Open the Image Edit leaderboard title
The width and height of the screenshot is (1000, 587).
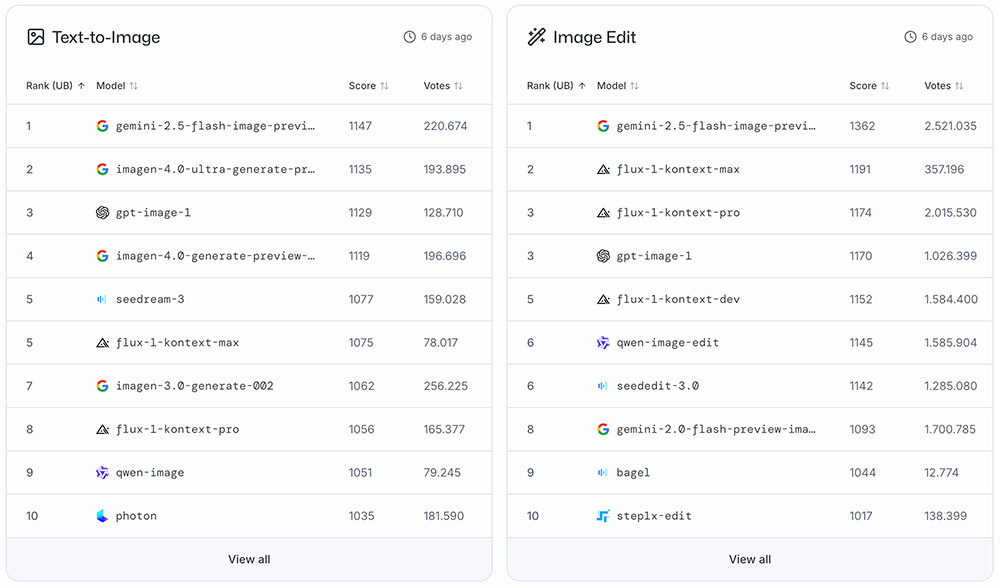pyautogui.click(x=594, y=38)
